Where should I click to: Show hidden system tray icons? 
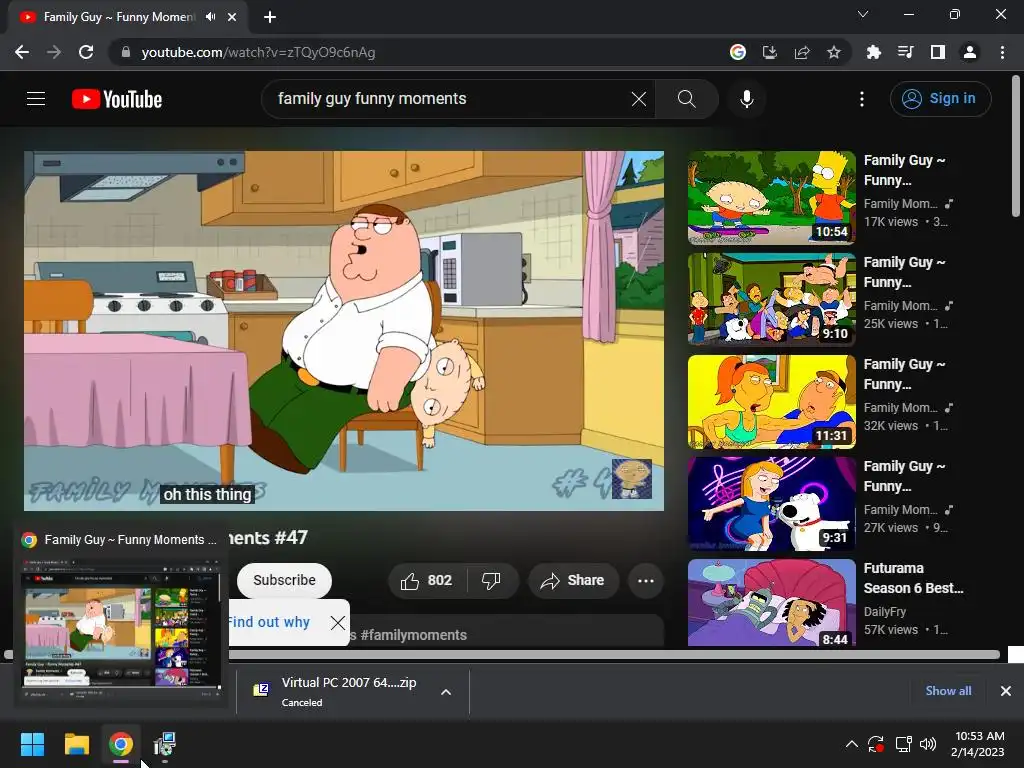point(852,744)
